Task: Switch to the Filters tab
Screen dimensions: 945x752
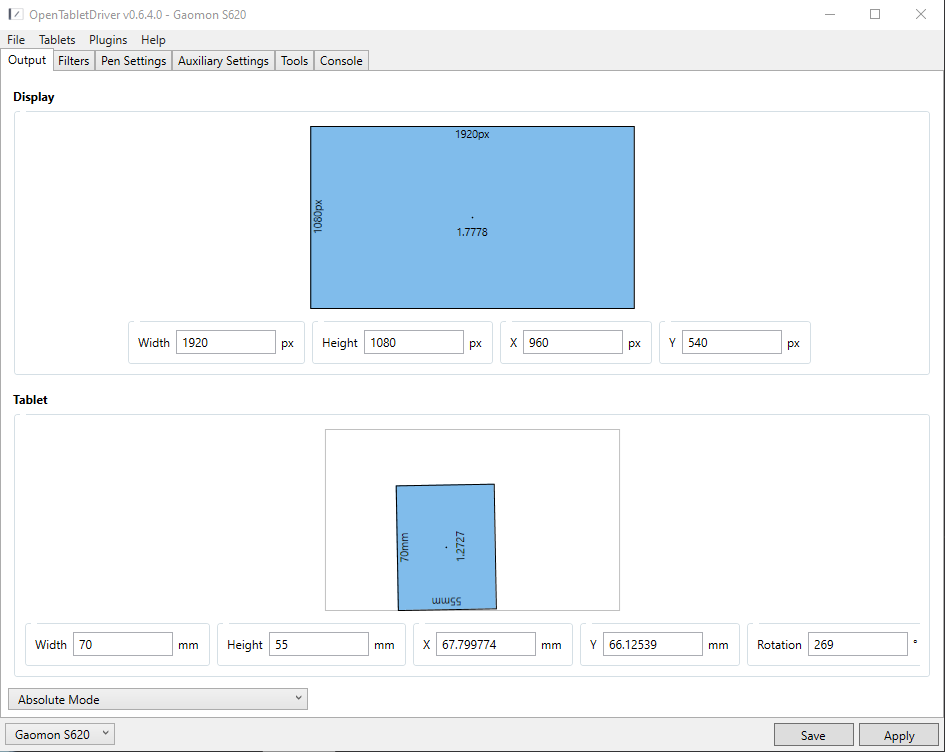Action: coord(74,61)
